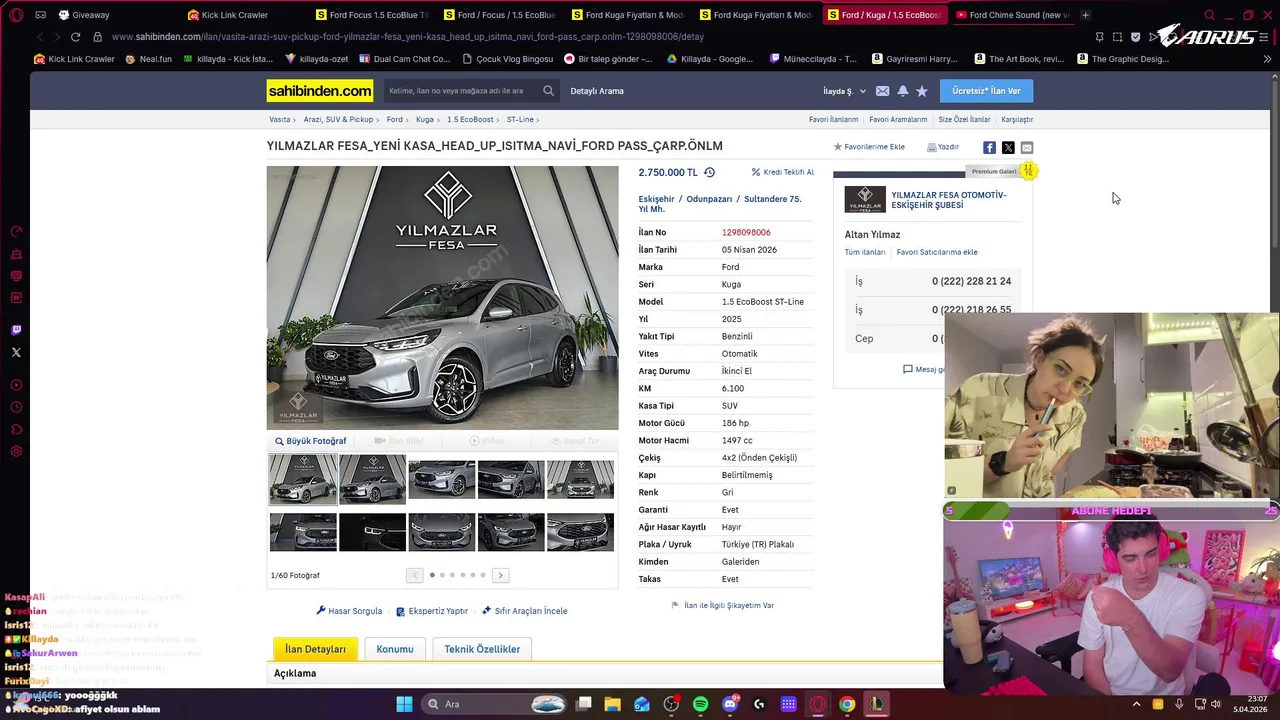The image size is (1280, 720).
Task: Reload the page in the browser
Action: [x=75, y=37]
